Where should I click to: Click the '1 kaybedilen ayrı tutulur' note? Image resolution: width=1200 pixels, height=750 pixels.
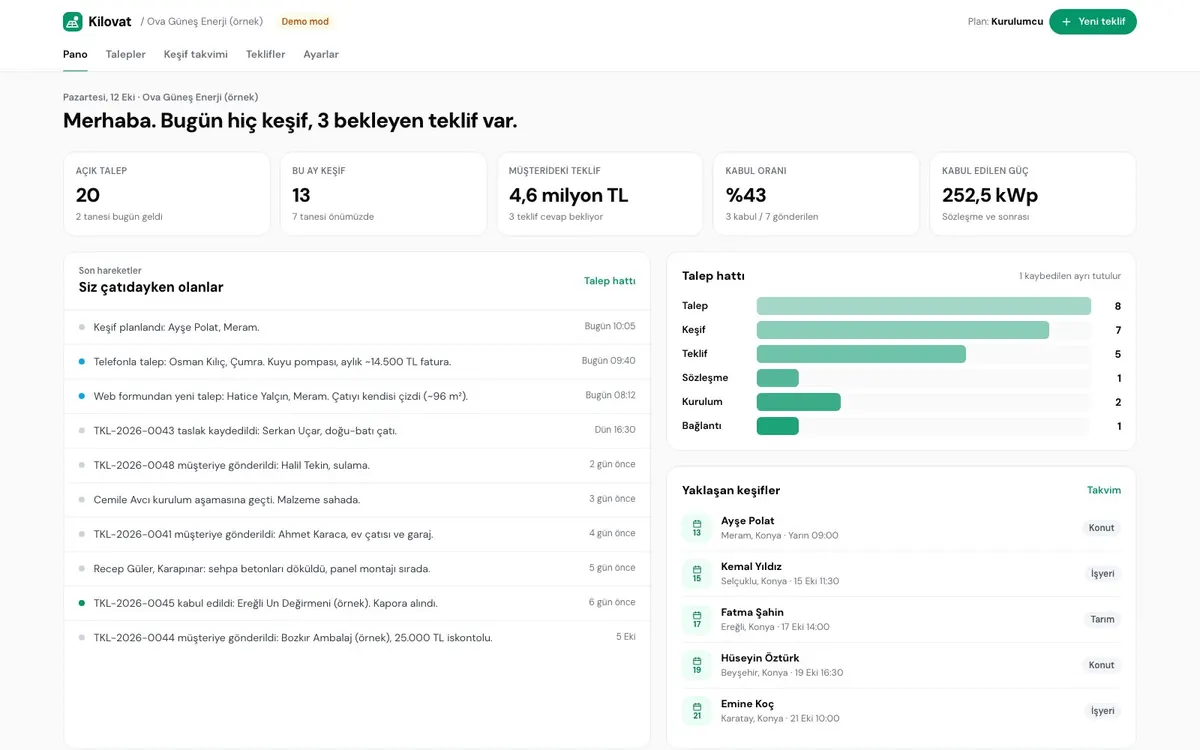[x=1070, y=276]
